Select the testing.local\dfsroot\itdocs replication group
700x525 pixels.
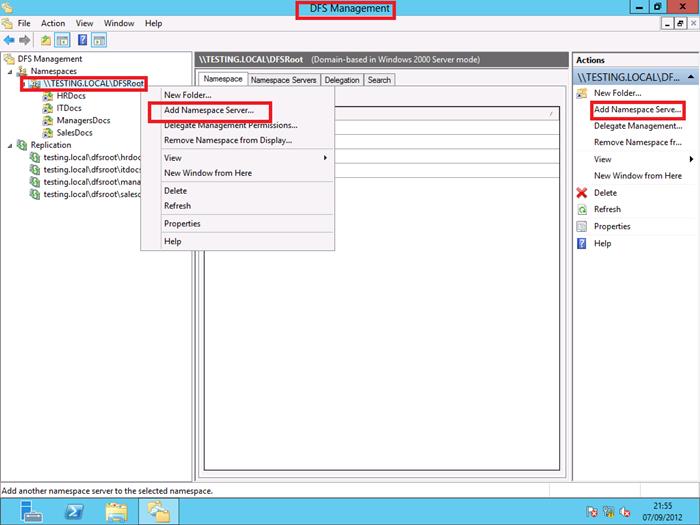point(92,170)
